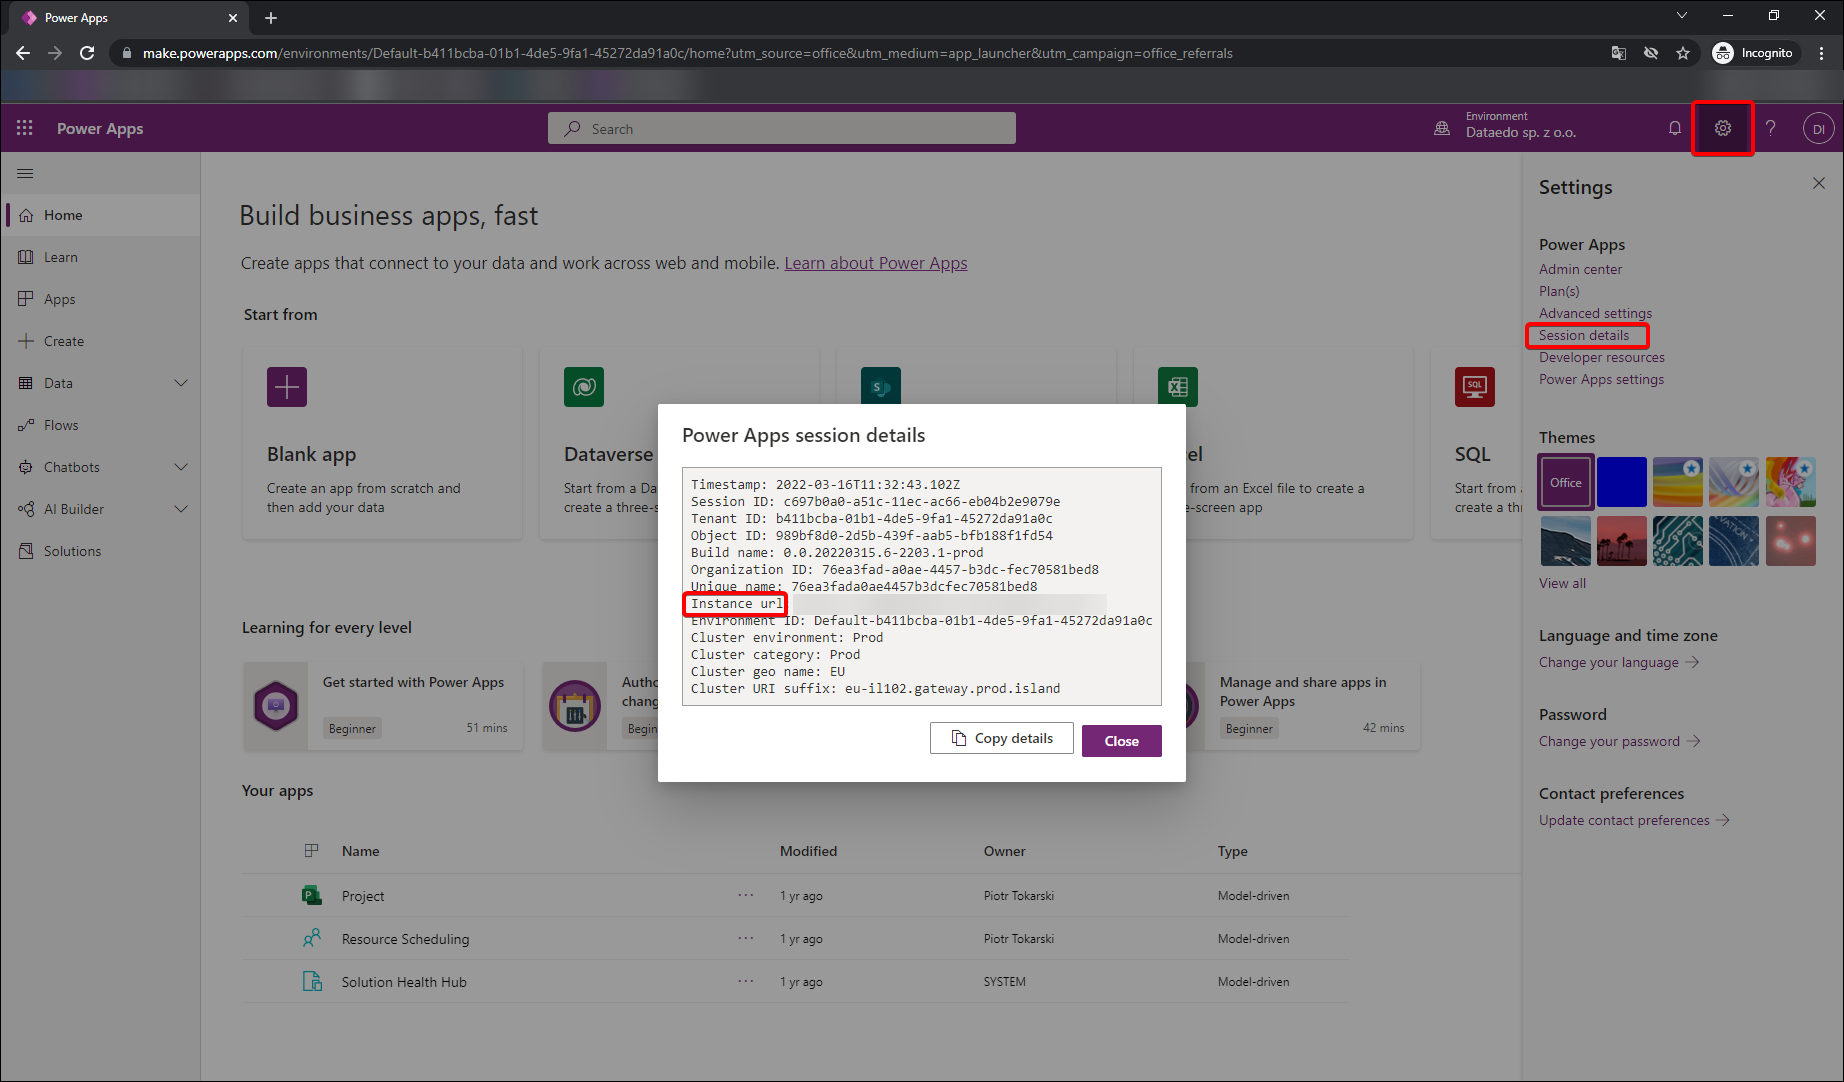
Task: Open Change your language link
Action: point(1608,662)
